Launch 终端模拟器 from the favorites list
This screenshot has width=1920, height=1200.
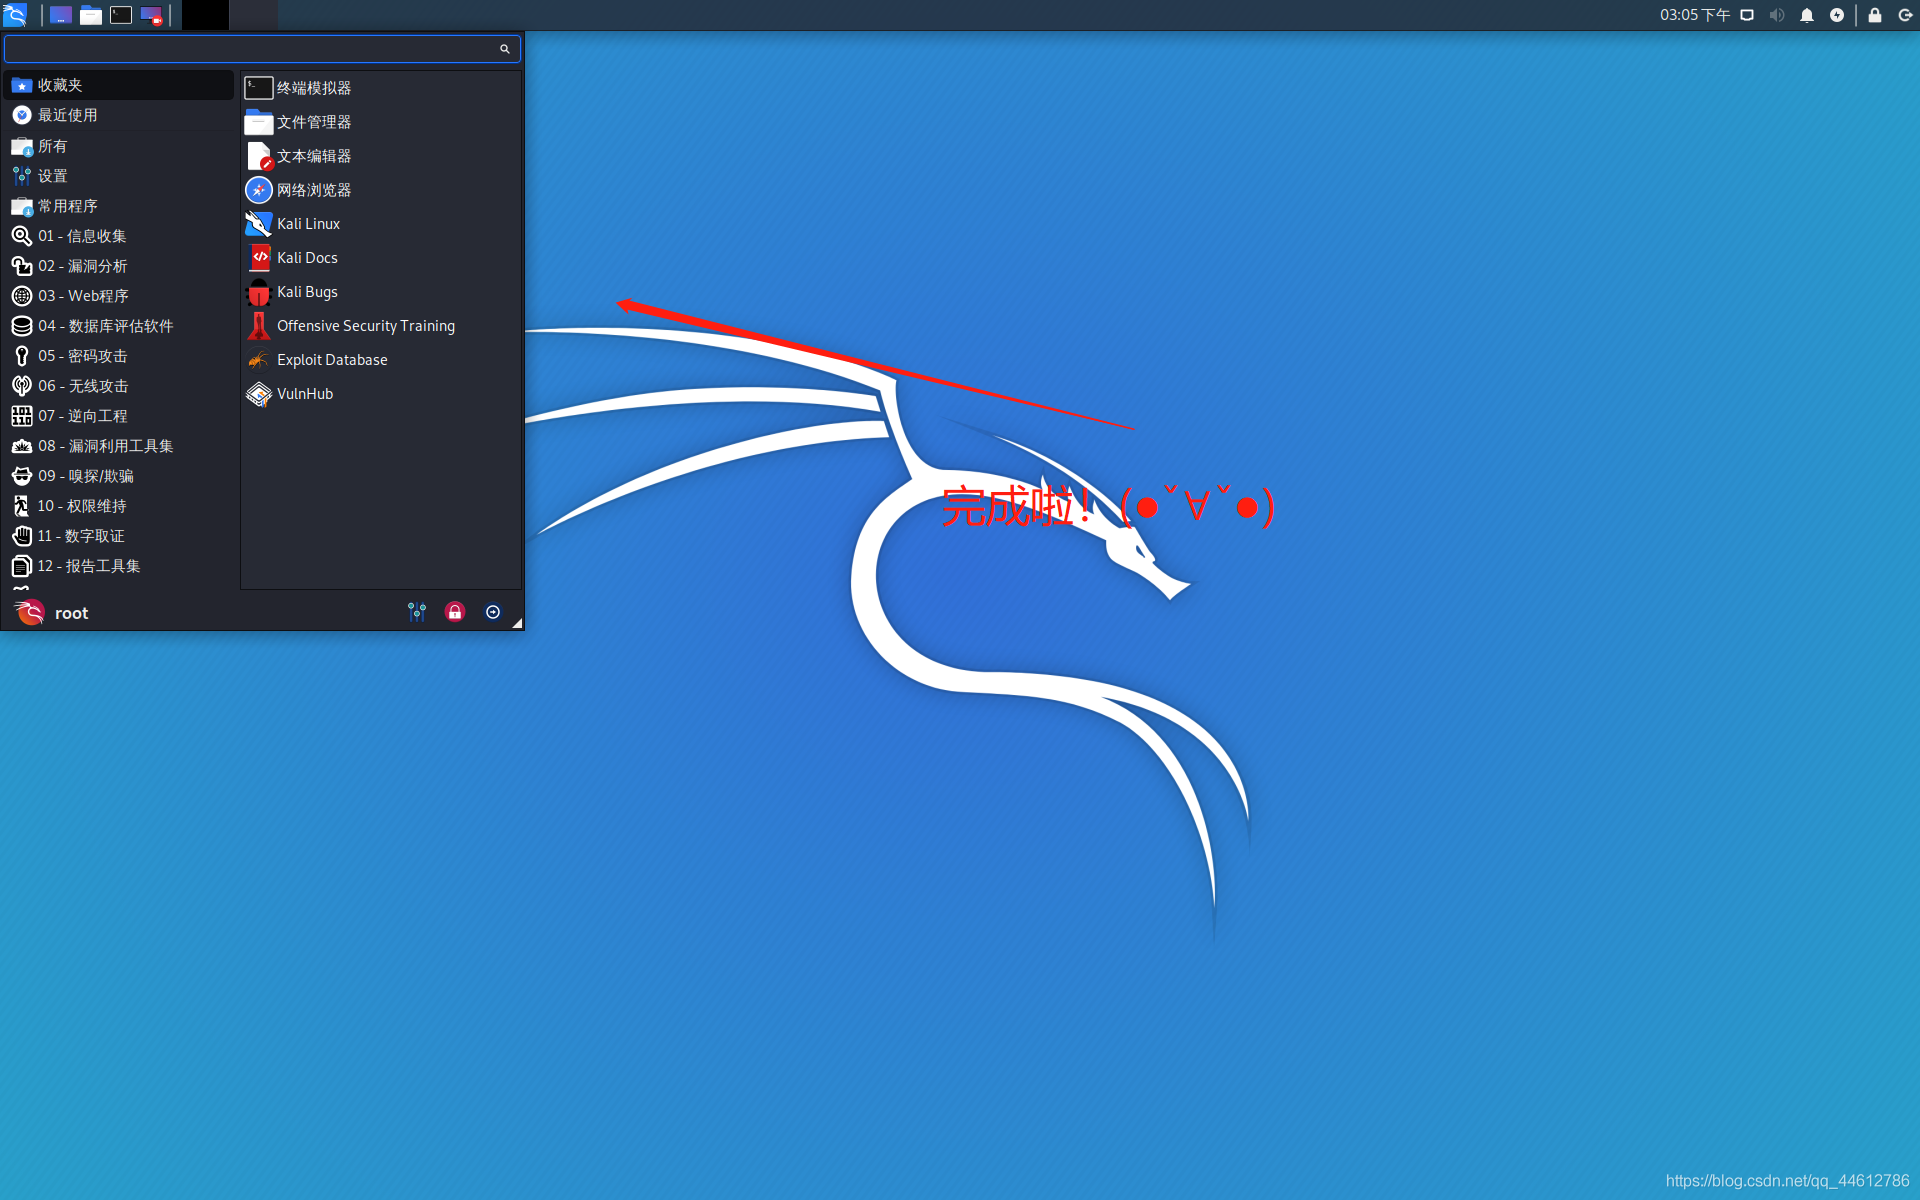click(x=313, y=88)
